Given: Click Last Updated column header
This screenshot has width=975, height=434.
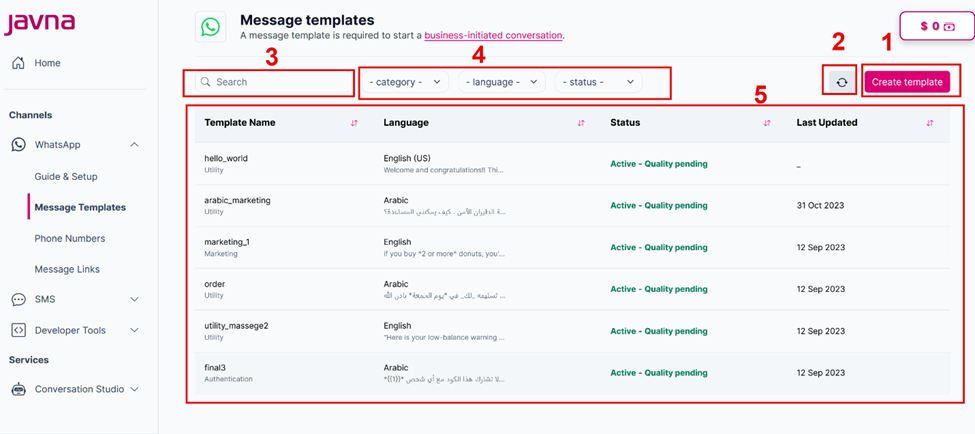Looking at the screenshot, I should pos(827,123).
